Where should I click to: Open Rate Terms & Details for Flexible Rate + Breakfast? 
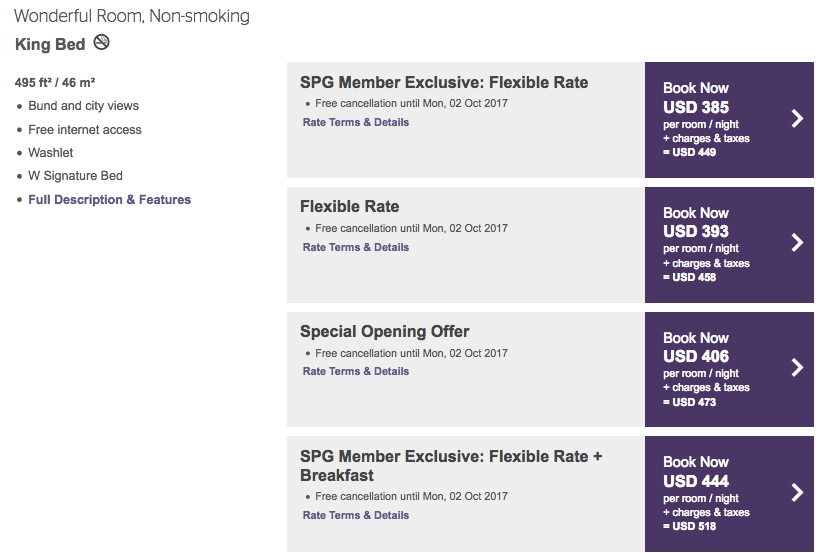(x=356, y=515)
